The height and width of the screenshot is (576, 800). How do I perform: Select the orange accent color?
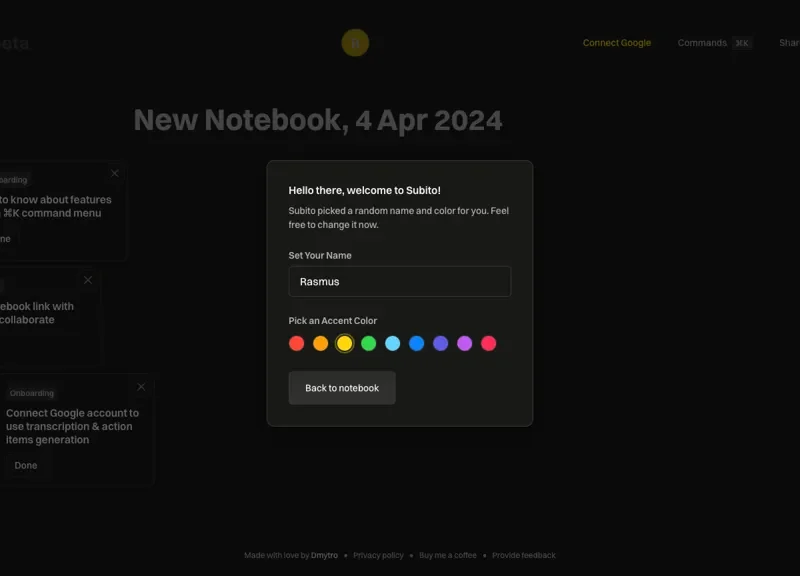click(320, 343)
